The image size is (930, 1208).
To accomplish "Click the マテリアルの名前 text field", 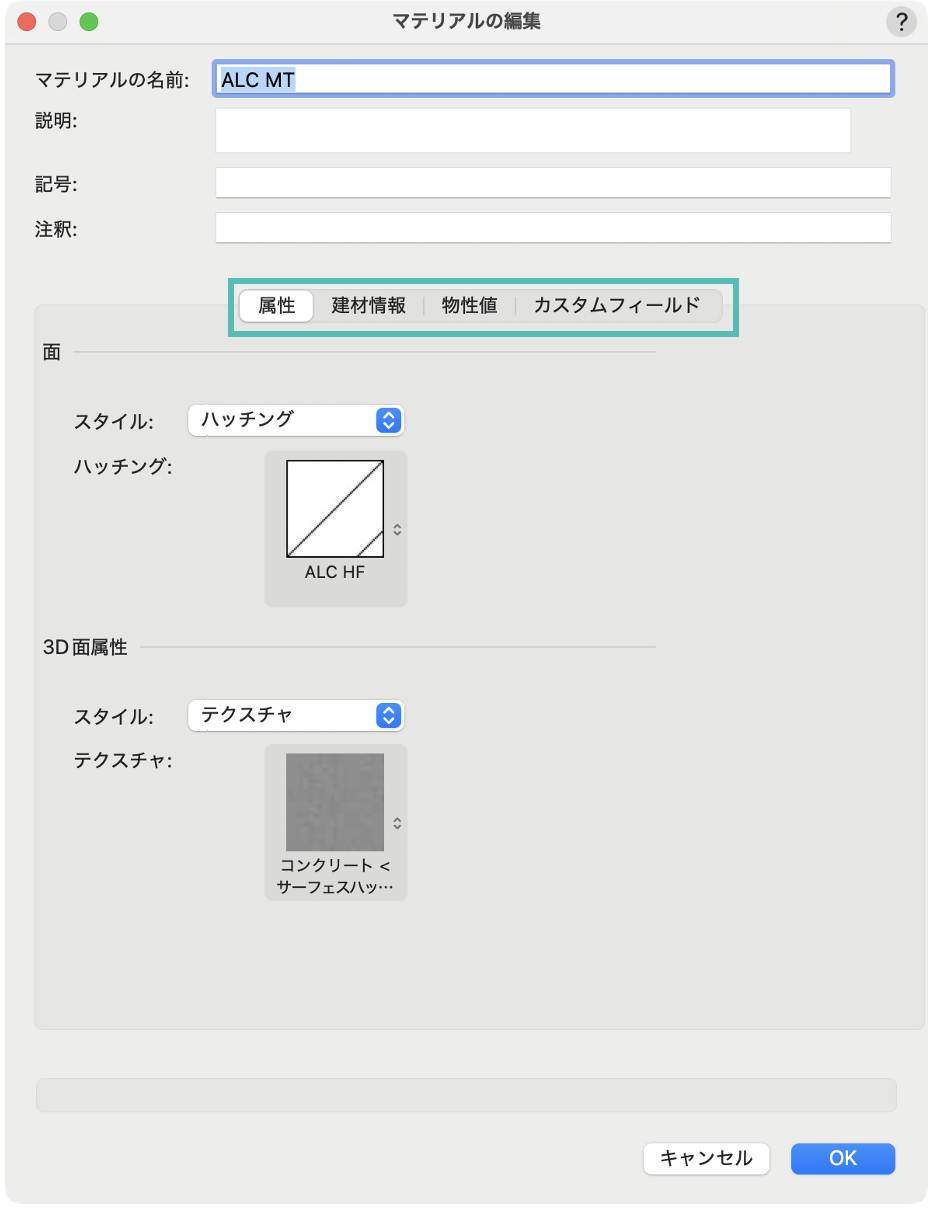I will (x=553, y=79).
